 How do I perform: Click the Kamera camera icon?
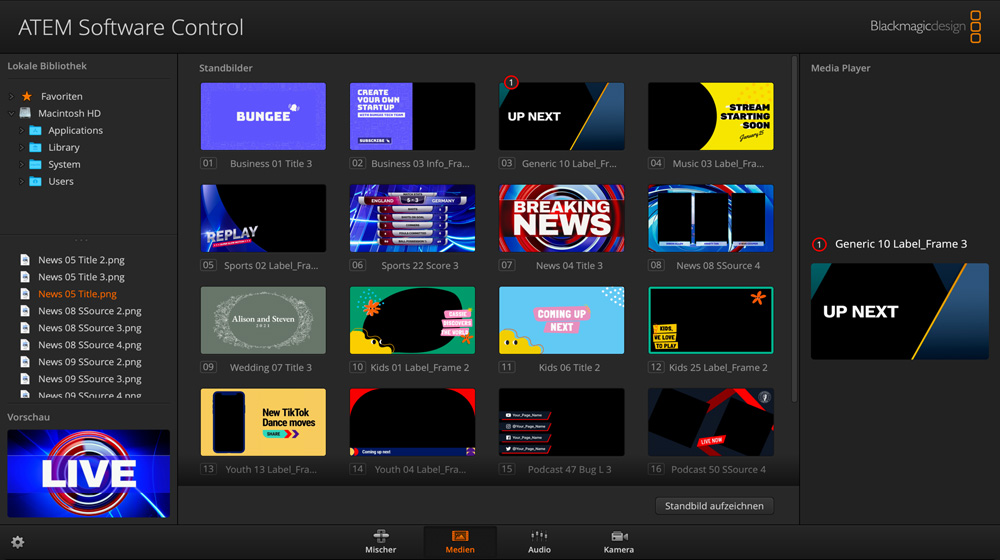pos(619,536)
